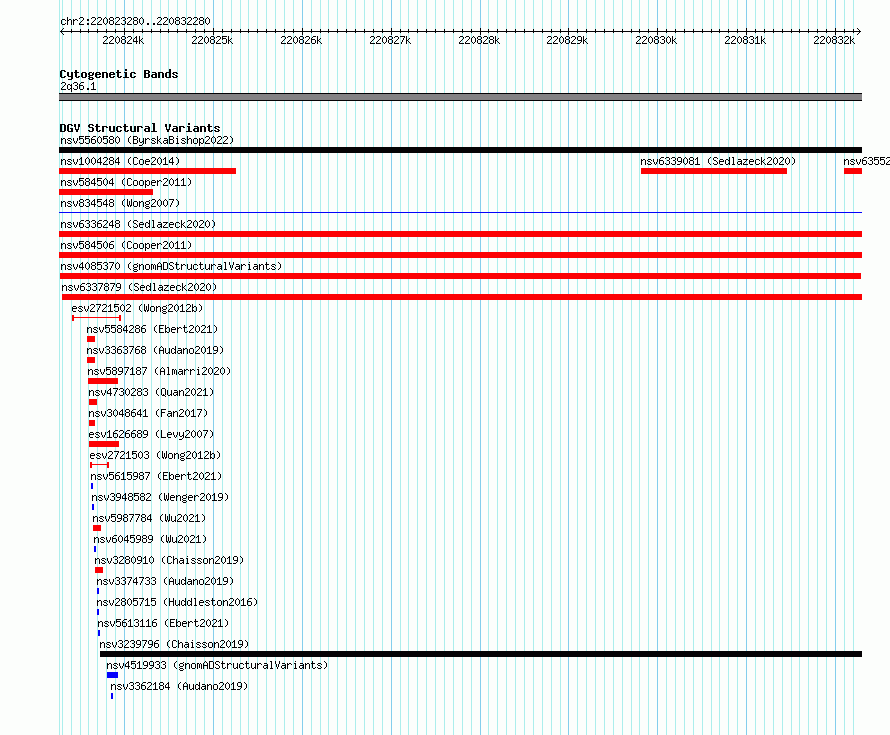
Task: Click the 220829k ruler tick label
Action: coord(567,40)
